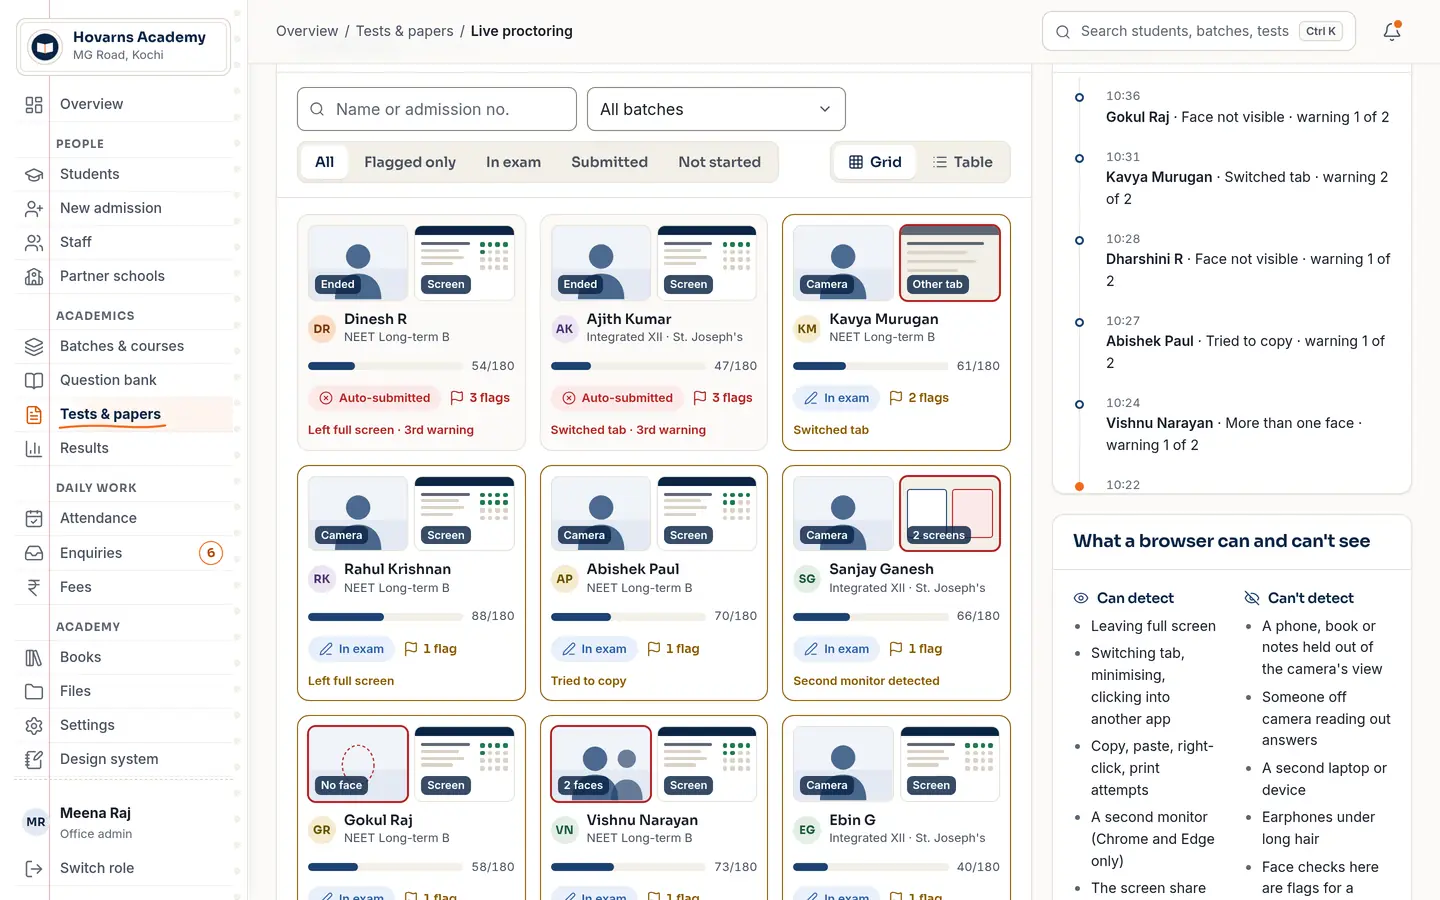The image size is (1440, 900).
Task: Click Kavya Murugan's progress bar
Action: (x=870, y=366)
